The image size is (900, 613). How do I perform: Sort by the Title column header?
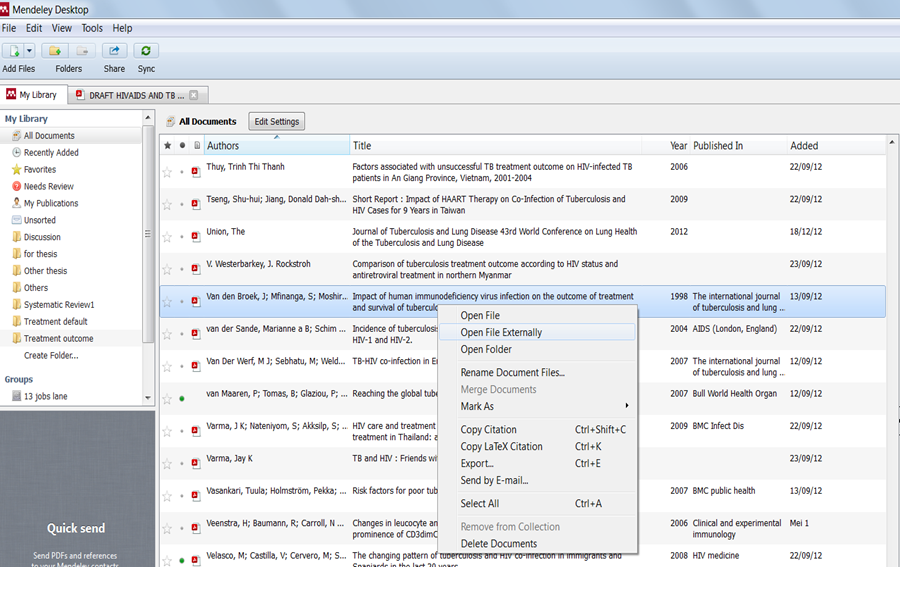495,146
